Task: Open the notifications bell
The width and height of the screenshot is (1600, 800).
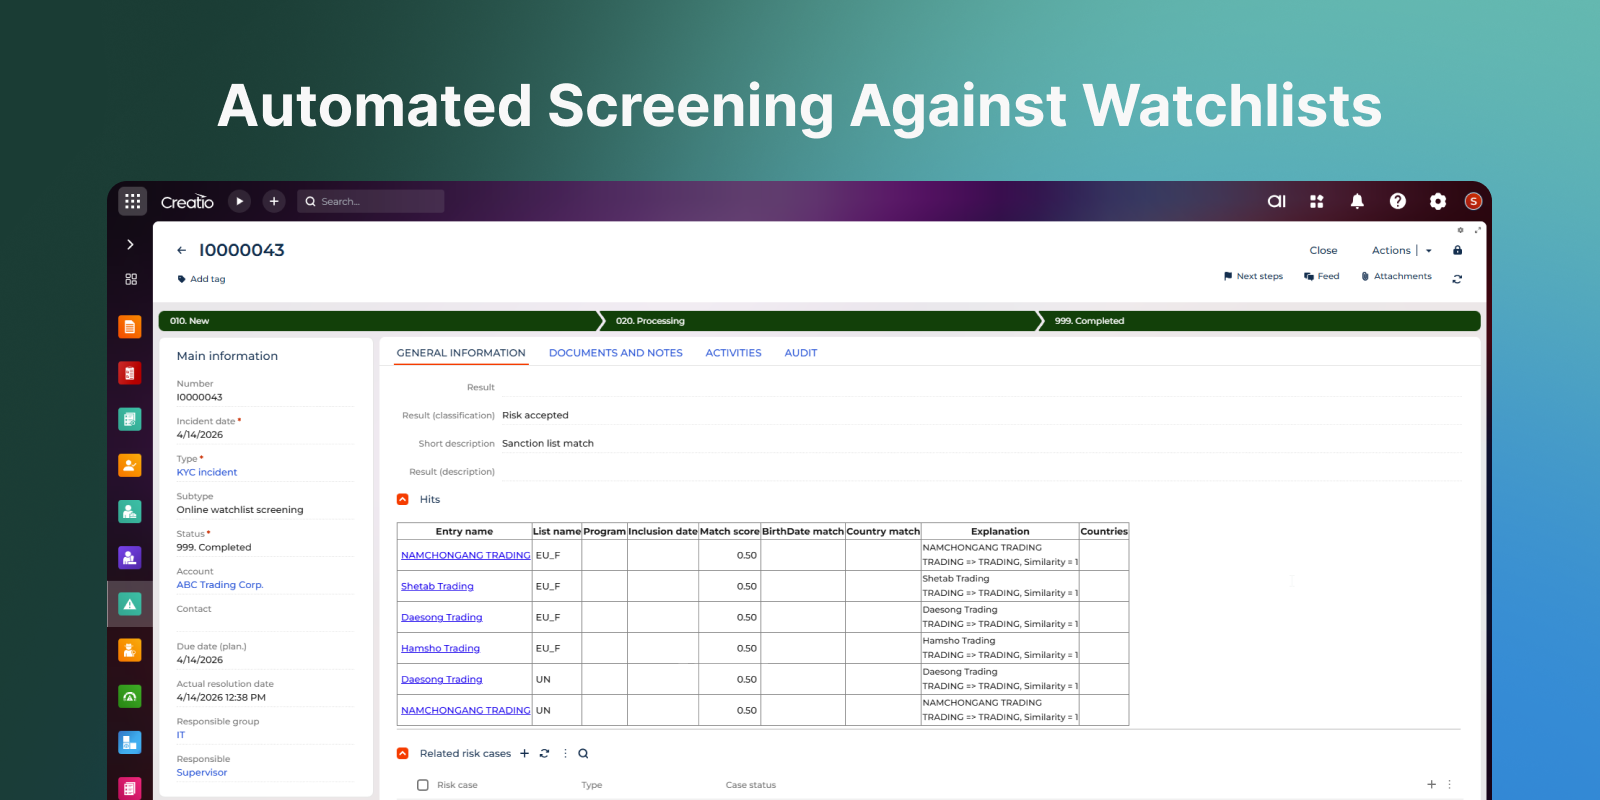Action: pyautogui.click(x=1357, y=201)
